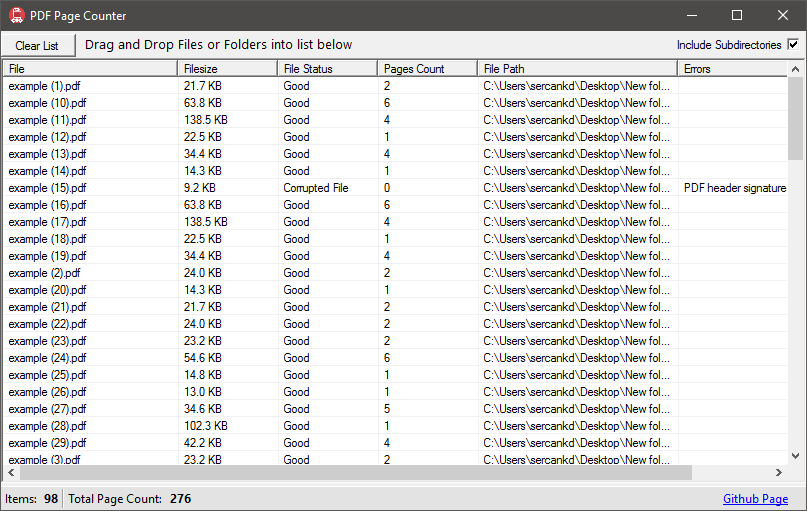Image resolution: width=807 pixels, height=511 pixels.
Task: Click the horizontal scrollbar right arrow
Action: point(779,472)
